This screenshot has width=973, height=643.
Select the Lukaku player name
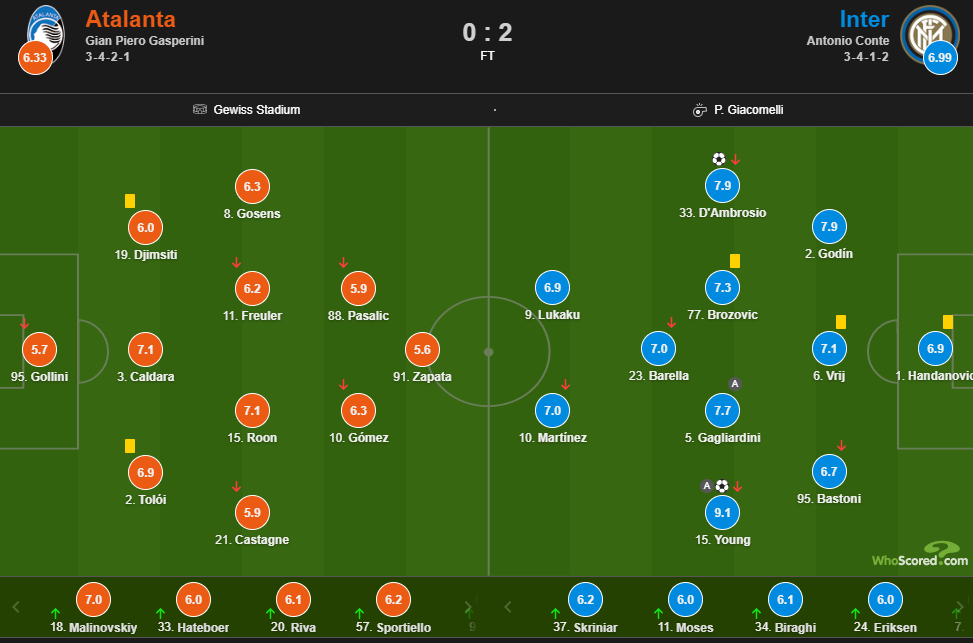point(552,315)
